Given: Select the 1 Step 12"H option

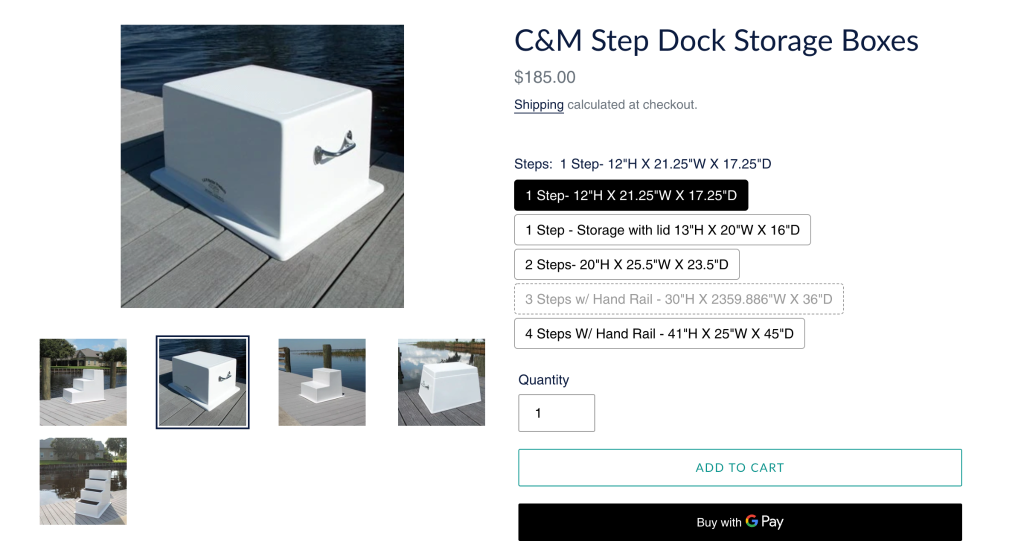Looking at the screenshot, I should pos(631,195).
